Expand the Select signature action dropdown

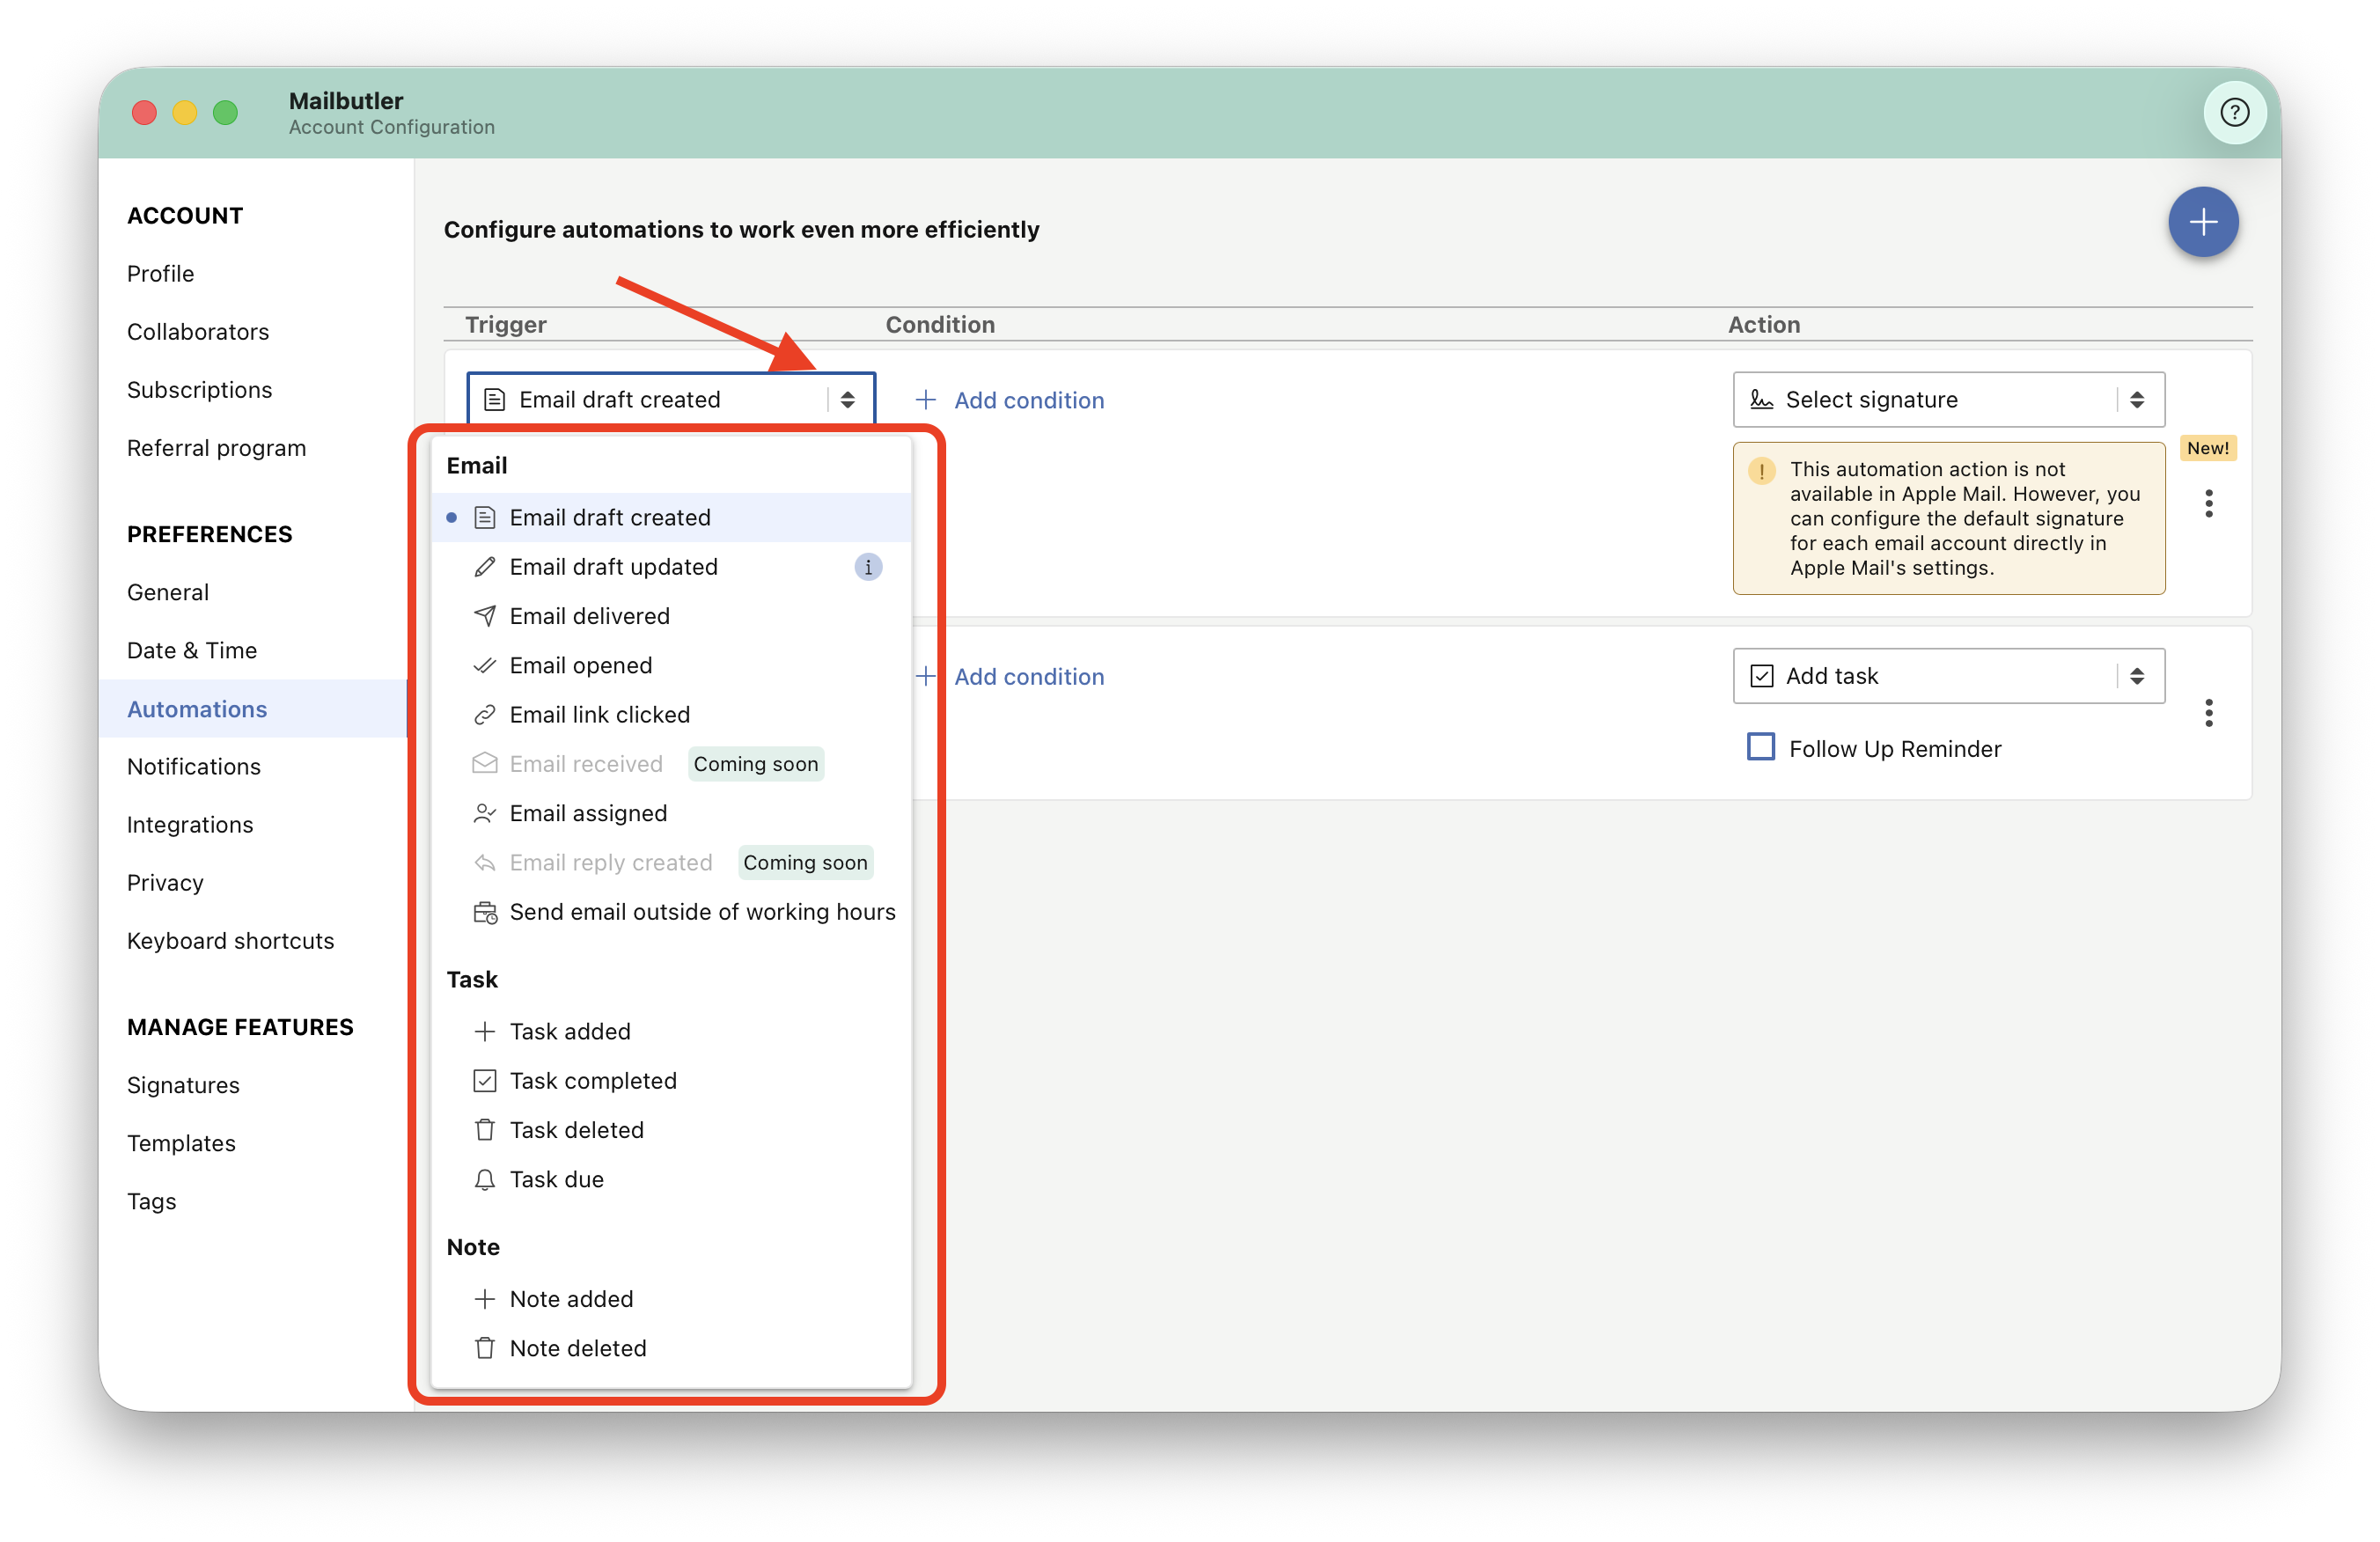[1949, 400]
